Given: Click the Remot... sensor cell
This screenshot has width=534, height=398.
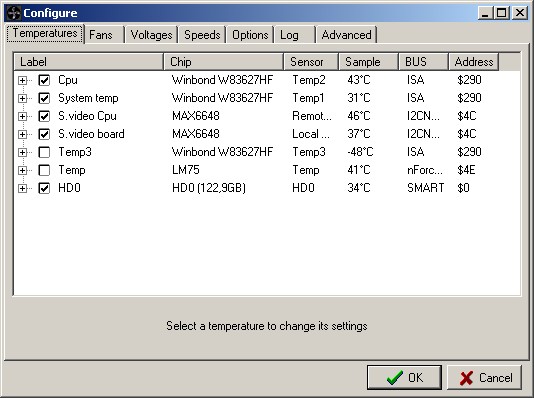Looking at the screenshot, I should click(312, 116).
